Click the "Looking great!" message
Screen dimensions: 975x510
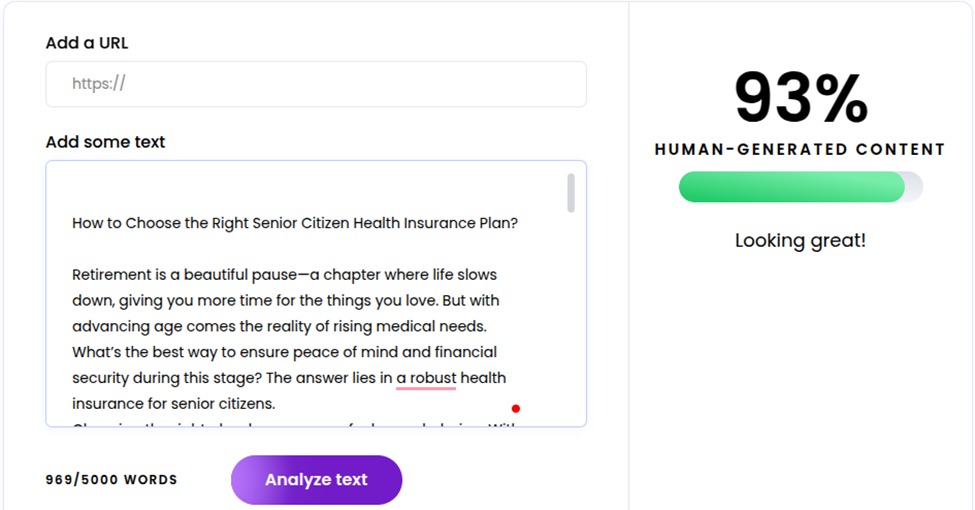pyautogui.click(x=800, y=240)
